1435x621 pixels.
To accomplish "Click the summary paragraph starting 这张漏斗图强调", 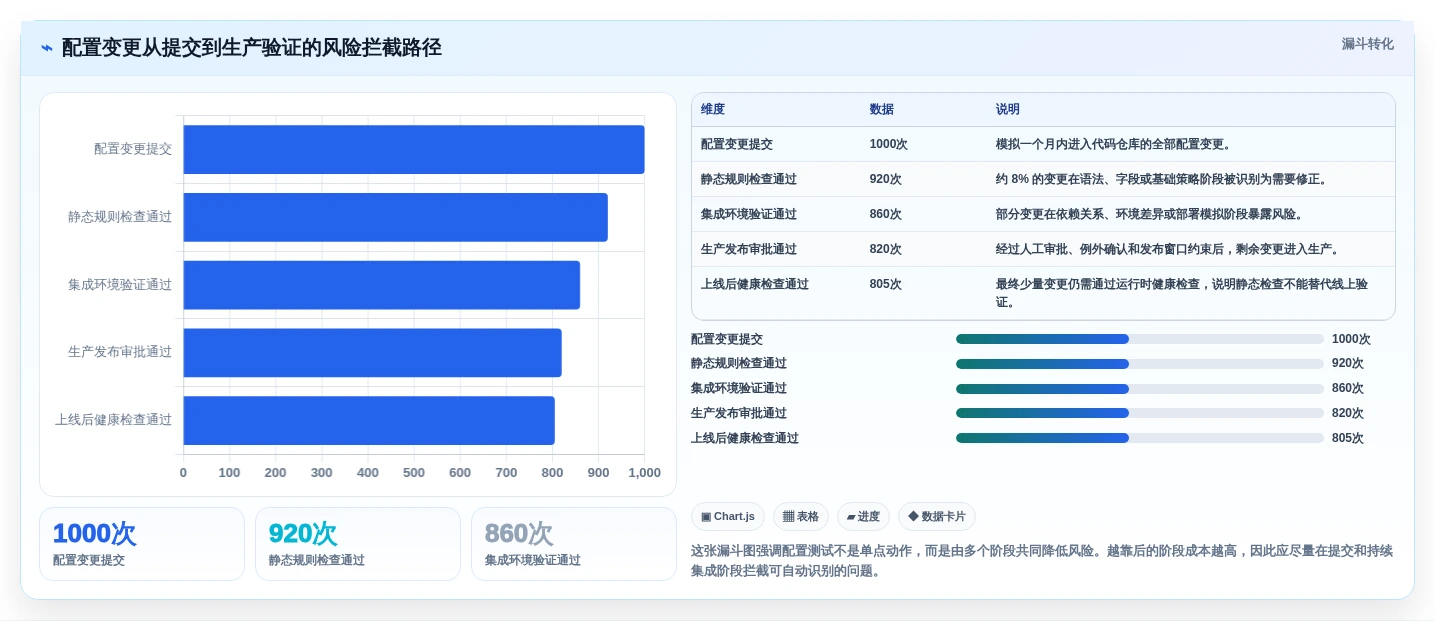I will click(x=1042, y=561).
